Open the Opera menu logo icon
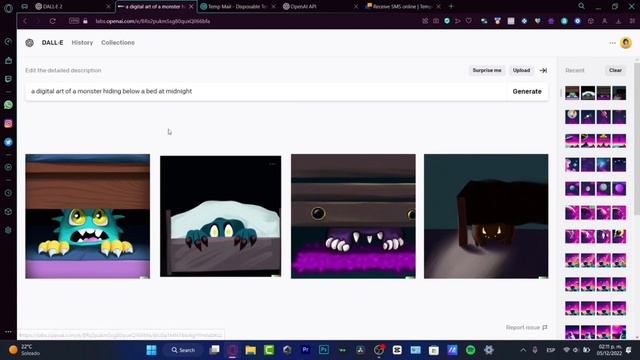 pos(8,7)
